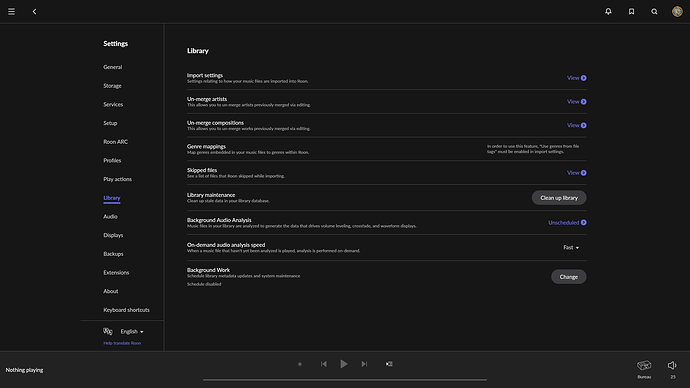The height and width of the screenshot is (388, 690).
Task: Click the volume level 25 text
Action: pos(673,377)
